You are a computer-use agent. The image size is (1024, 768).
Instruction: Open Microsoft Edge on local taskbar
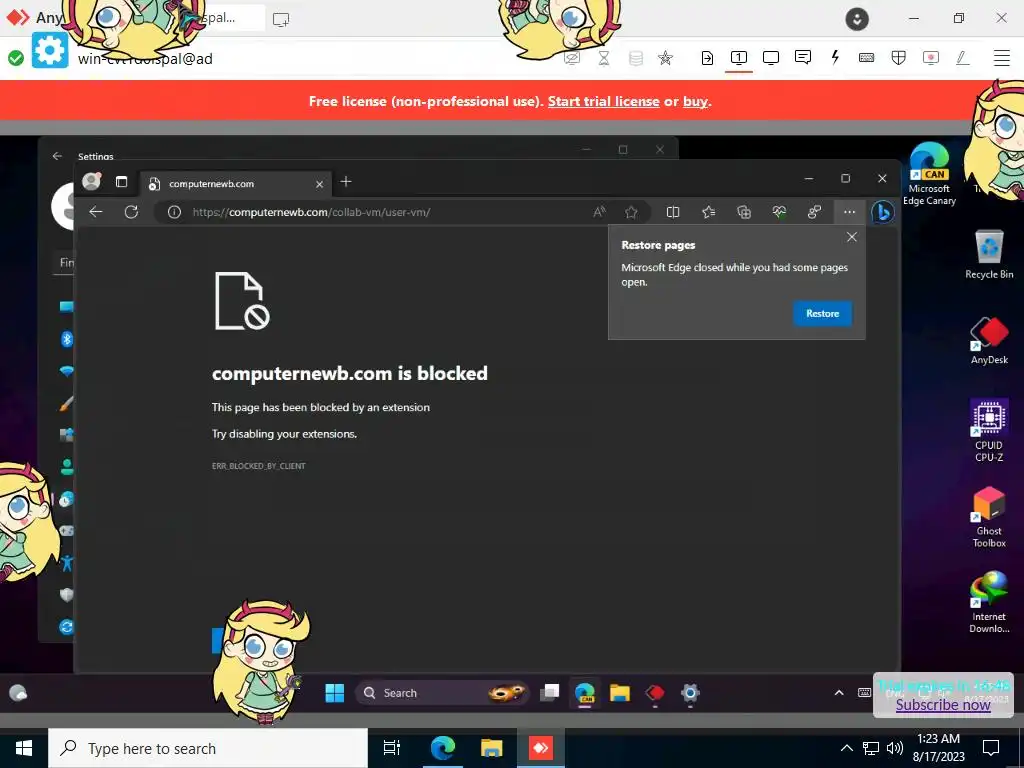tap(442, 748)
